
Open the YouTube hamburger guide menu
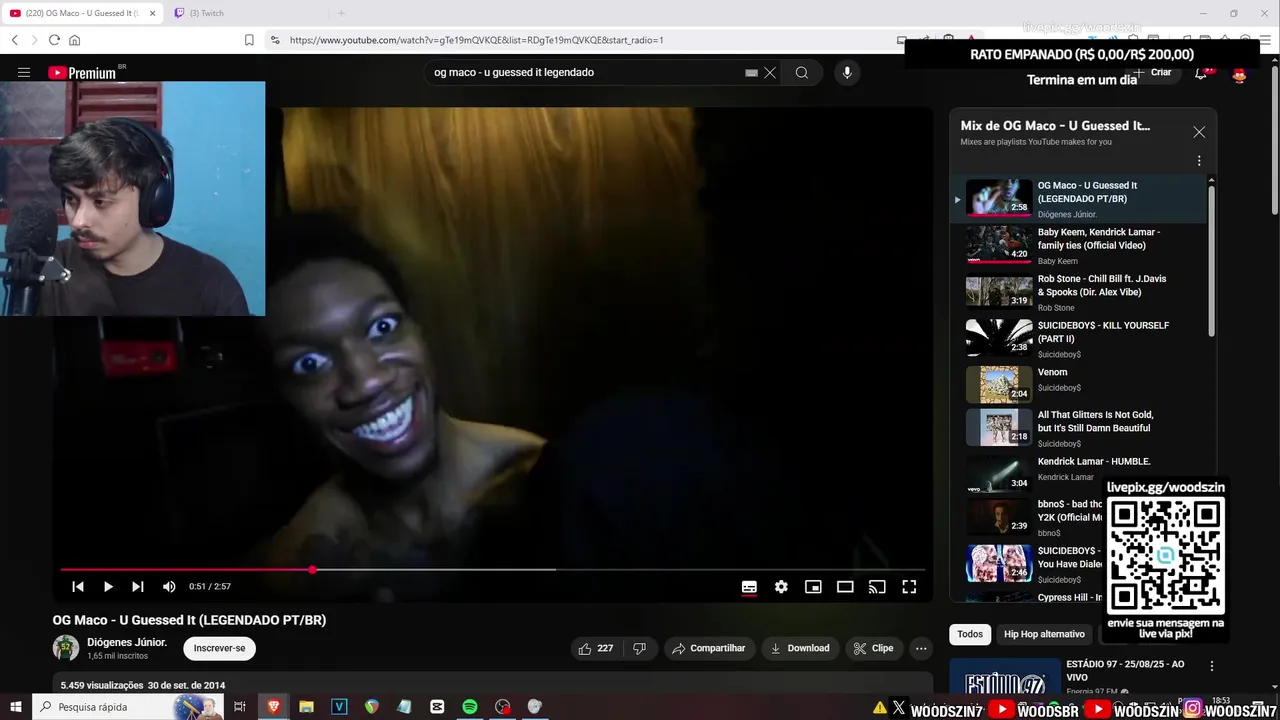coord(24,73)
